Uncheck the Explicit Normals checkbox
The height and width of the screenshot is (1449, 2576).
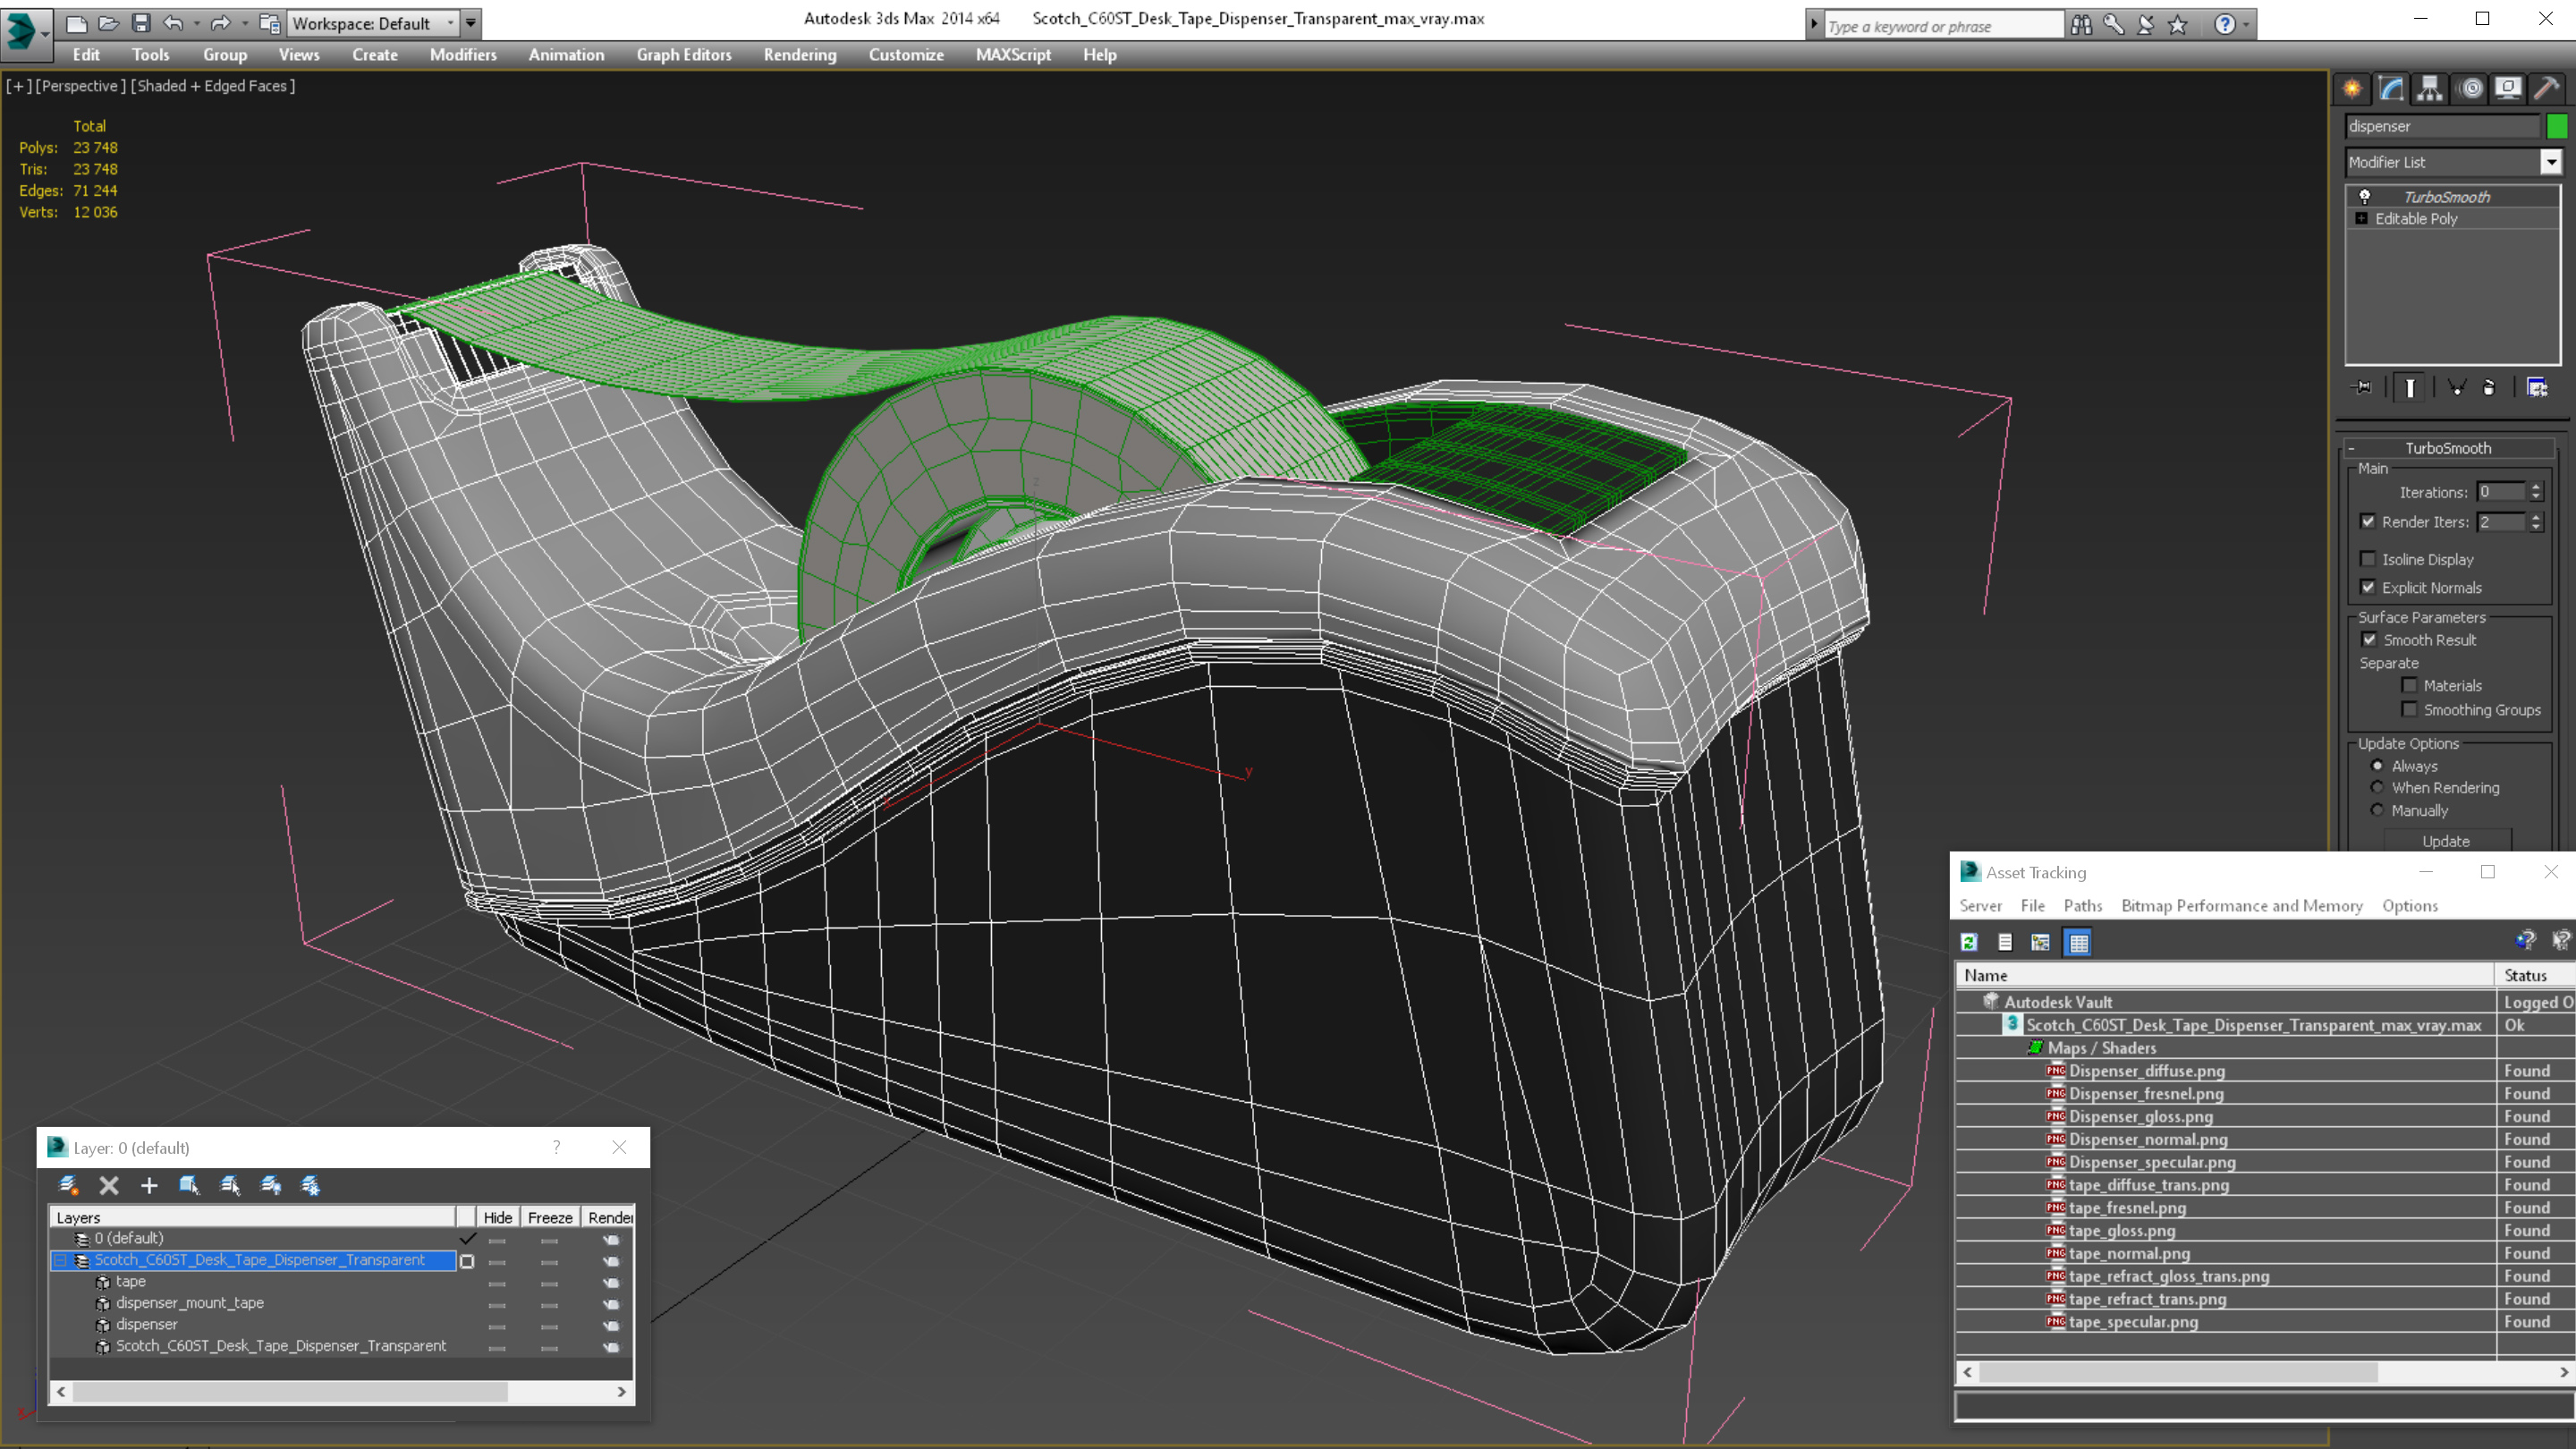click(x=2368, y=588)
